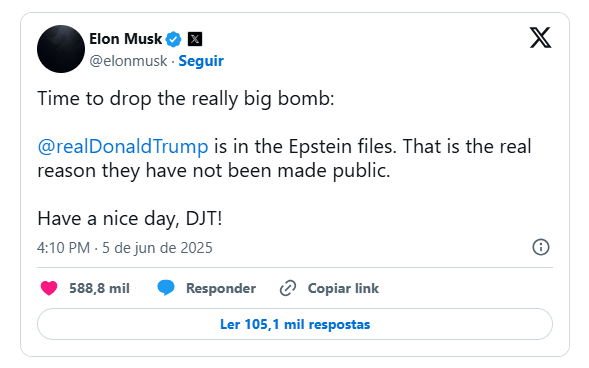Follow the account via Seguir
Image resolution: width=589 pixels, height=368 pixels.
(201, 60)
